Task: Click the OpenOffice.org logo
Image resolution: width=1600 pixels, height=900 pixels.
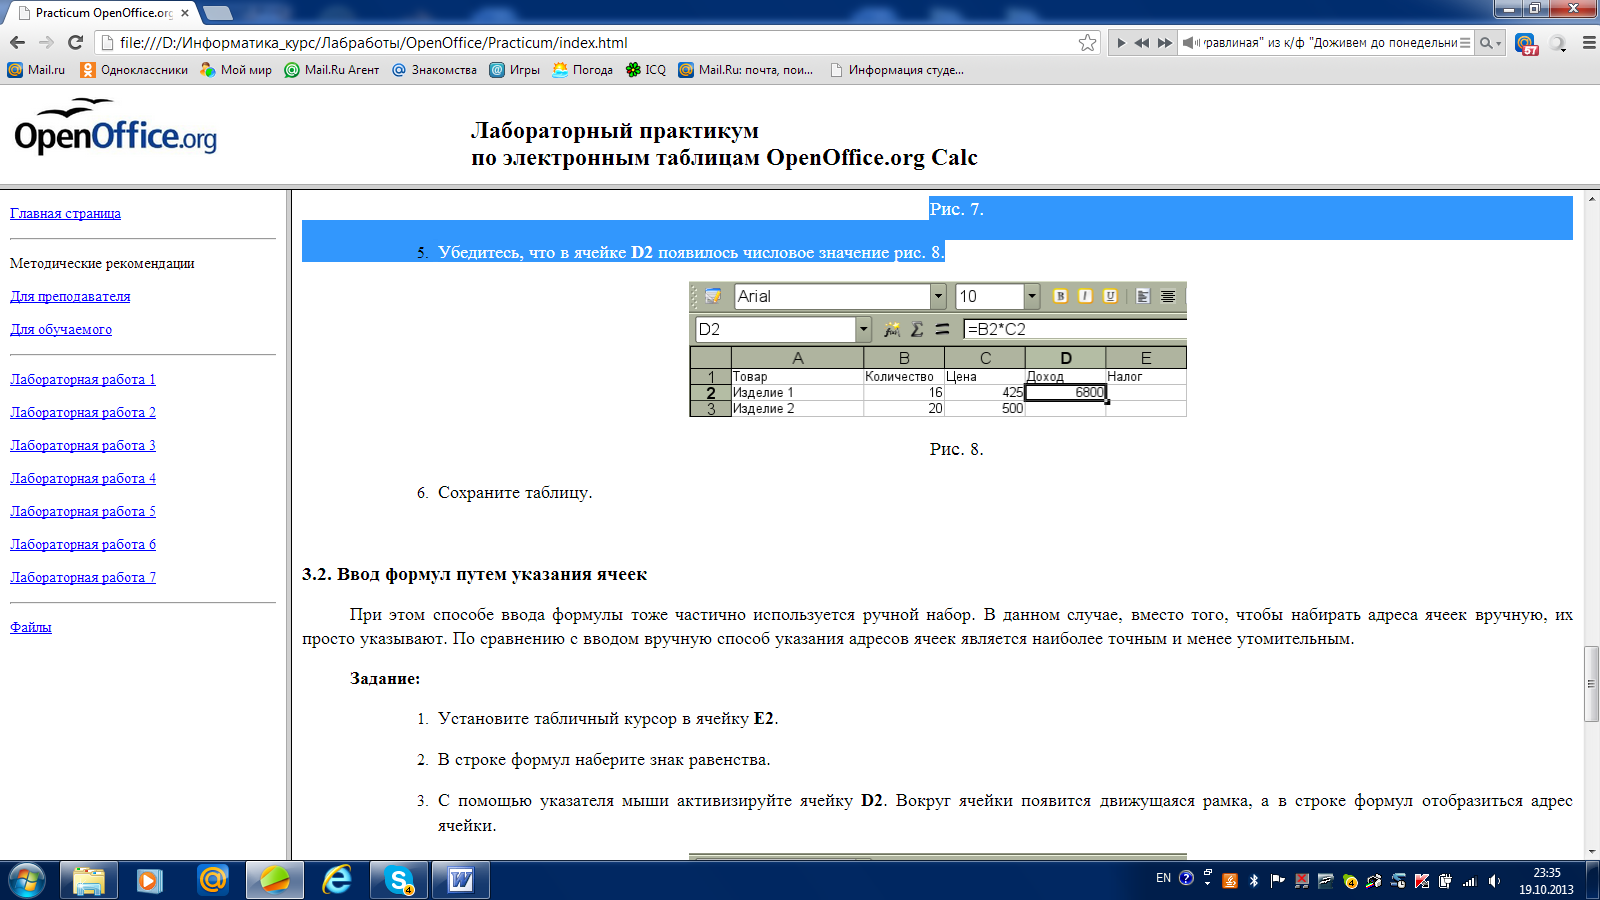Action: pos(115,127)
